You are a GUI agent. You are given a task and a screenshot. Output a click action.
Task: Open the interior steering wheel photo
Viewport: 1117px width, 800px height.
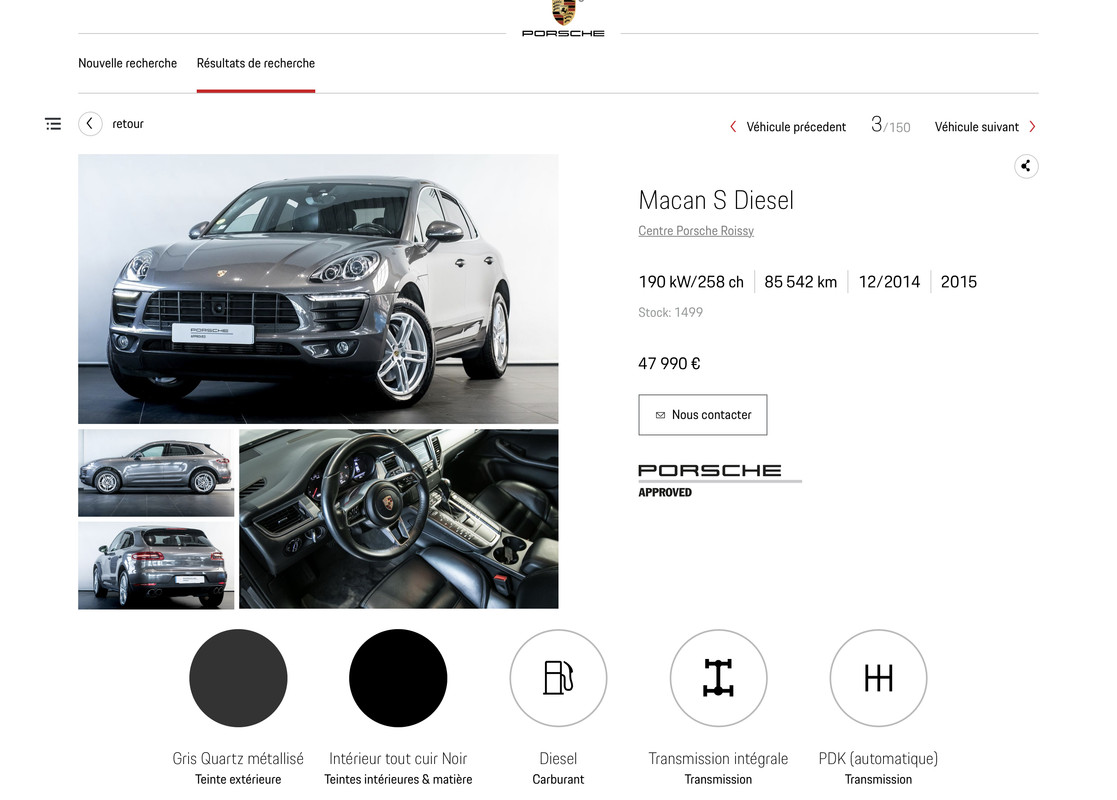coord(399,519)
